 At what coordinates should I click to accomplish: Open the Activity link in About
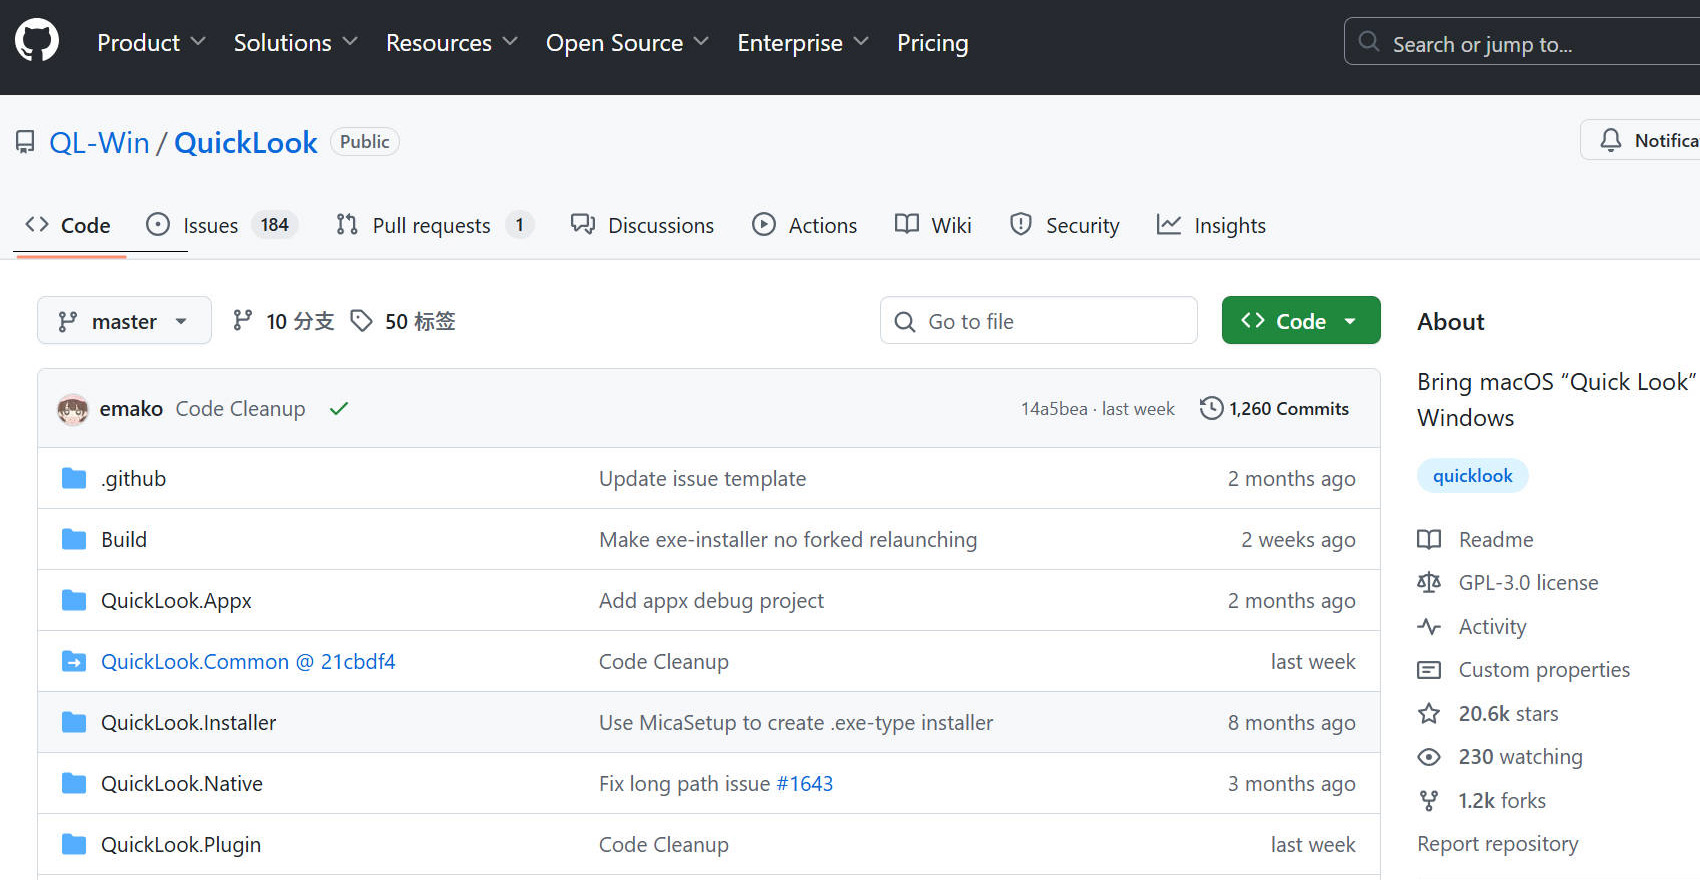pyautogui.click(x=1472, y=627)
